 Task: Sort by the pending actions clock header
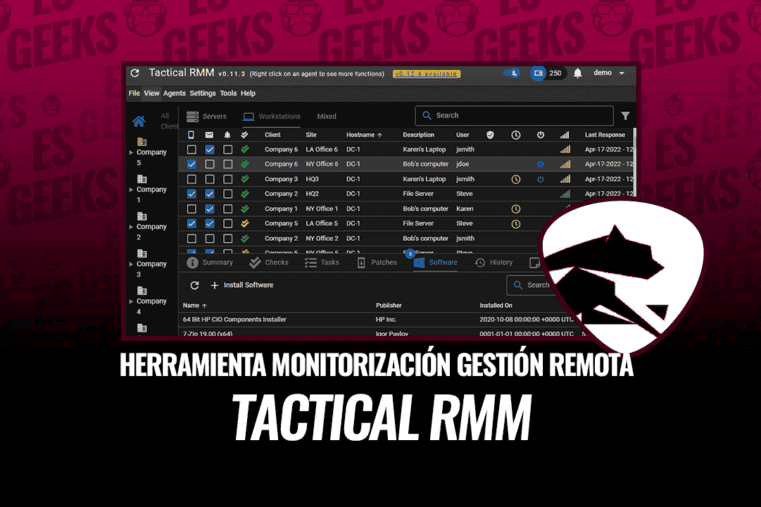point(515,135)
